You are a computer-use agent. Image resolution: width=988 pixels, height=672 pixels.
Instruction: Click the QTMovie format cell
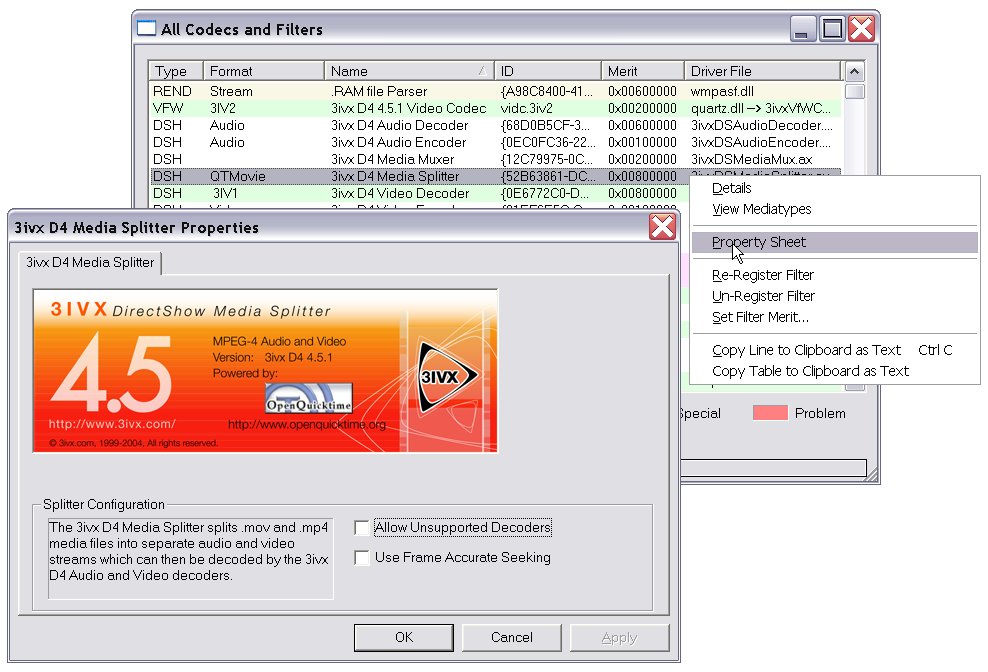(x=238, y=177)
